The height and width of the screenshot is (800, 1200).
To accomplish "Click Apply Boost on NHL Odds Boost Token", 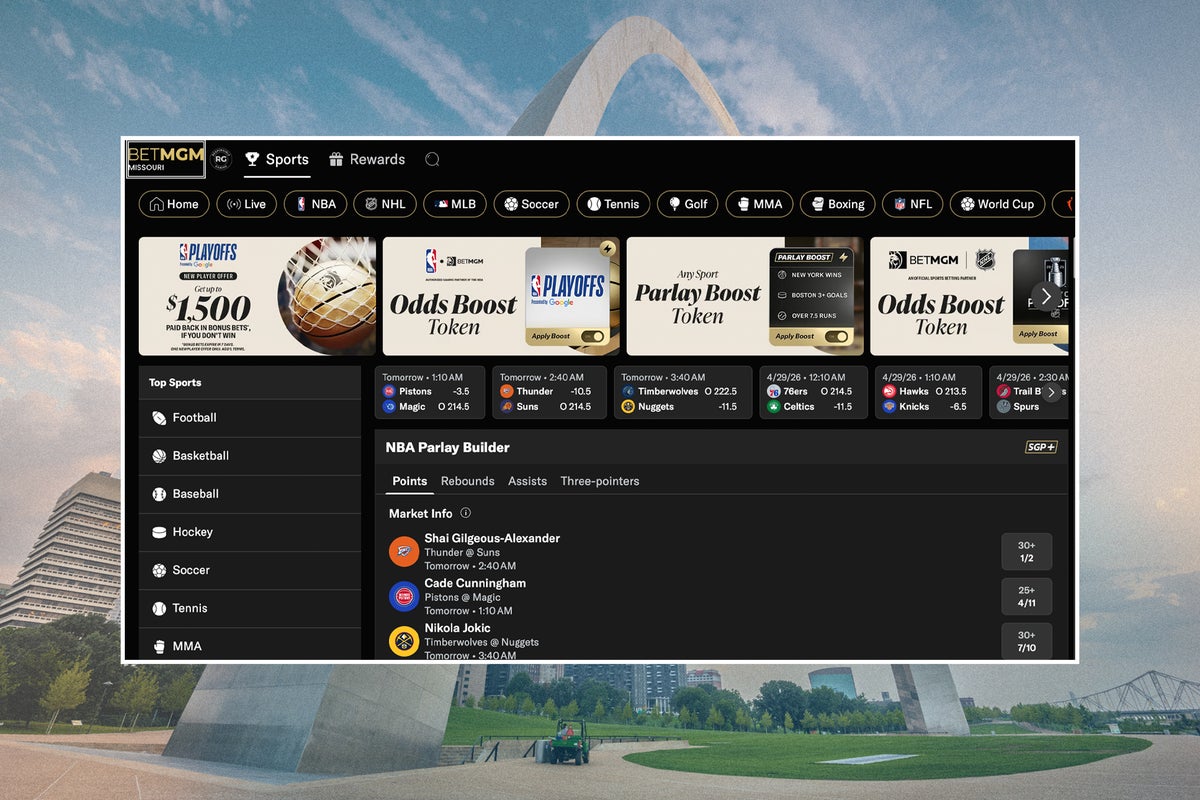I will coord(1038,334).
